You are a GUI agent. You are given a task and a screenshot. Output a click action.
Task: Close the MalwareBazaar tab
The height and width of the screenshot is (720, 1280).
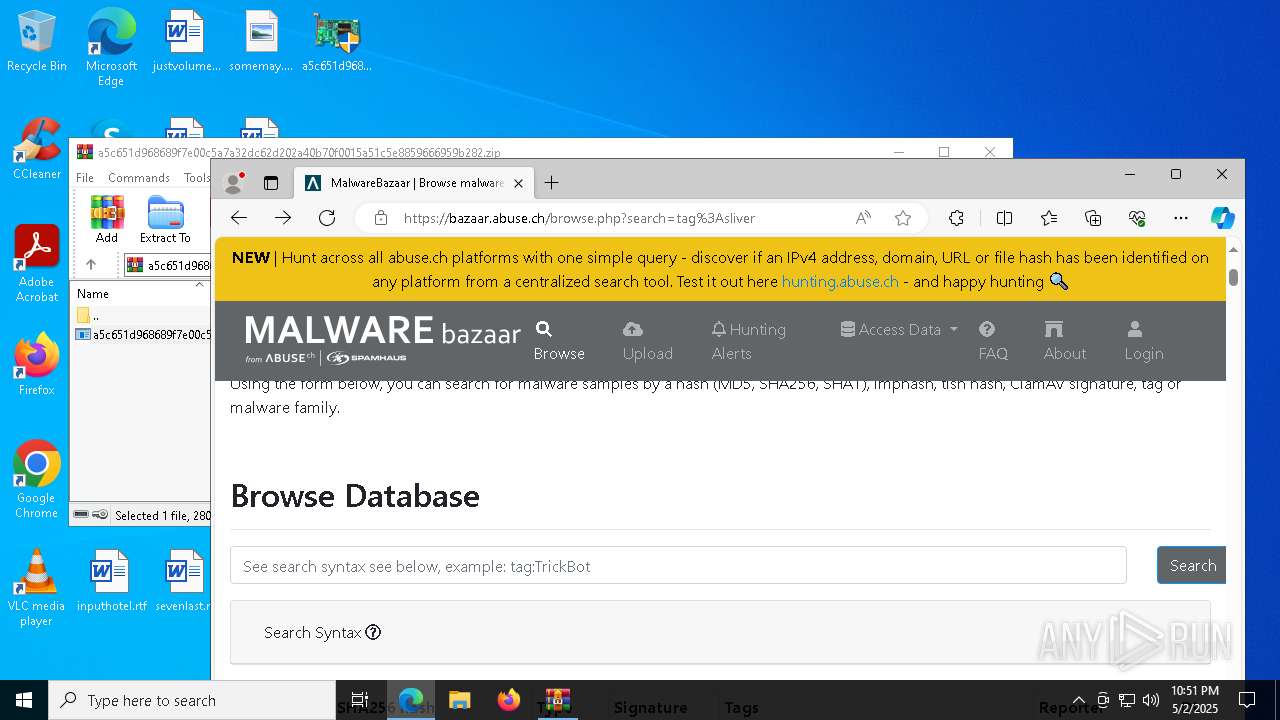pyautogui.click(x=518, y=183)
